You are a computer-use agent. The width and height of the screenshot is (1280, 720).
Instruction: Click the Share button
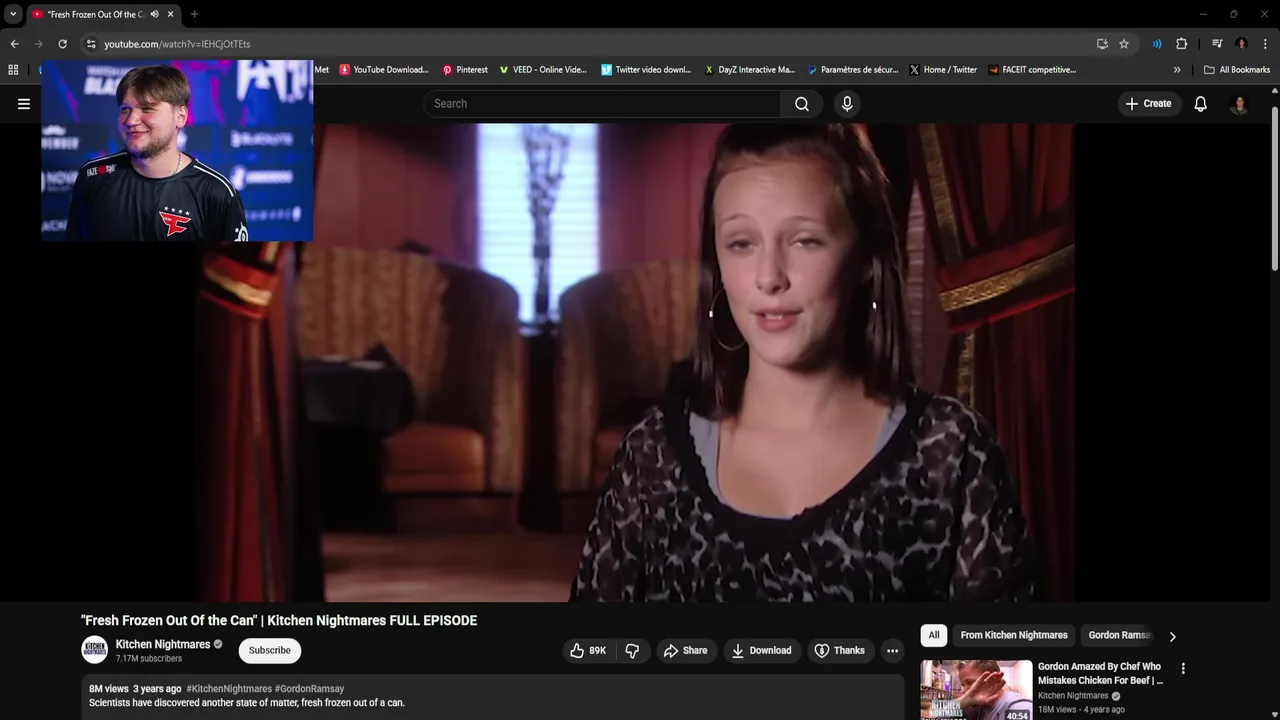coord(685,651)
